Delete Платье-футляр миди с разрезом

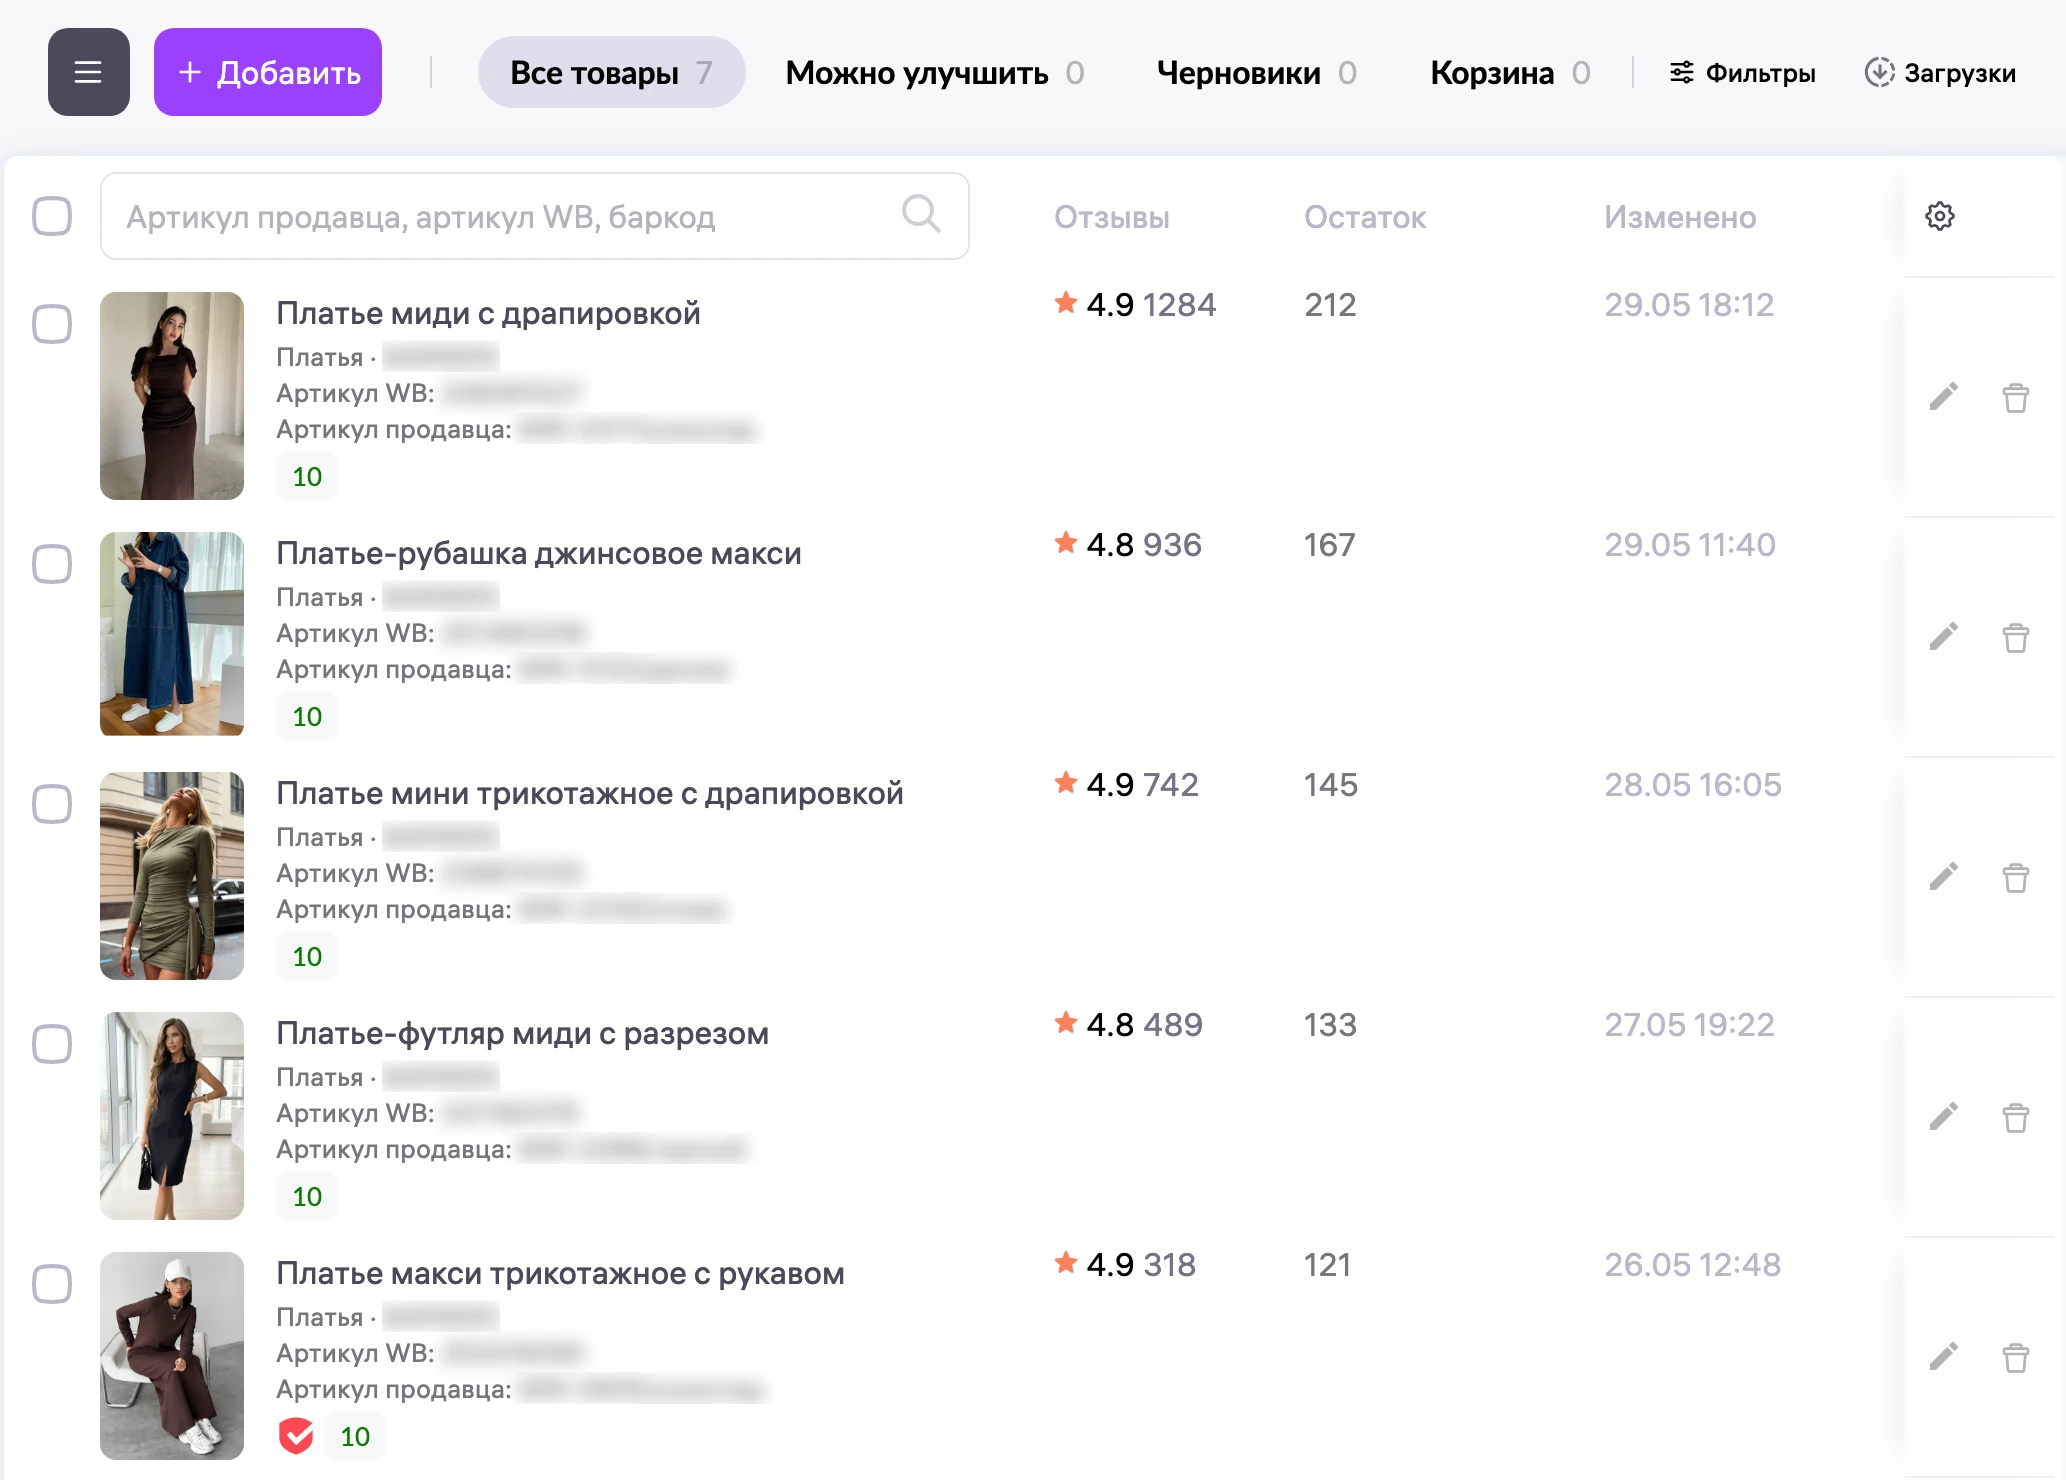[x=2015, y=1117]
